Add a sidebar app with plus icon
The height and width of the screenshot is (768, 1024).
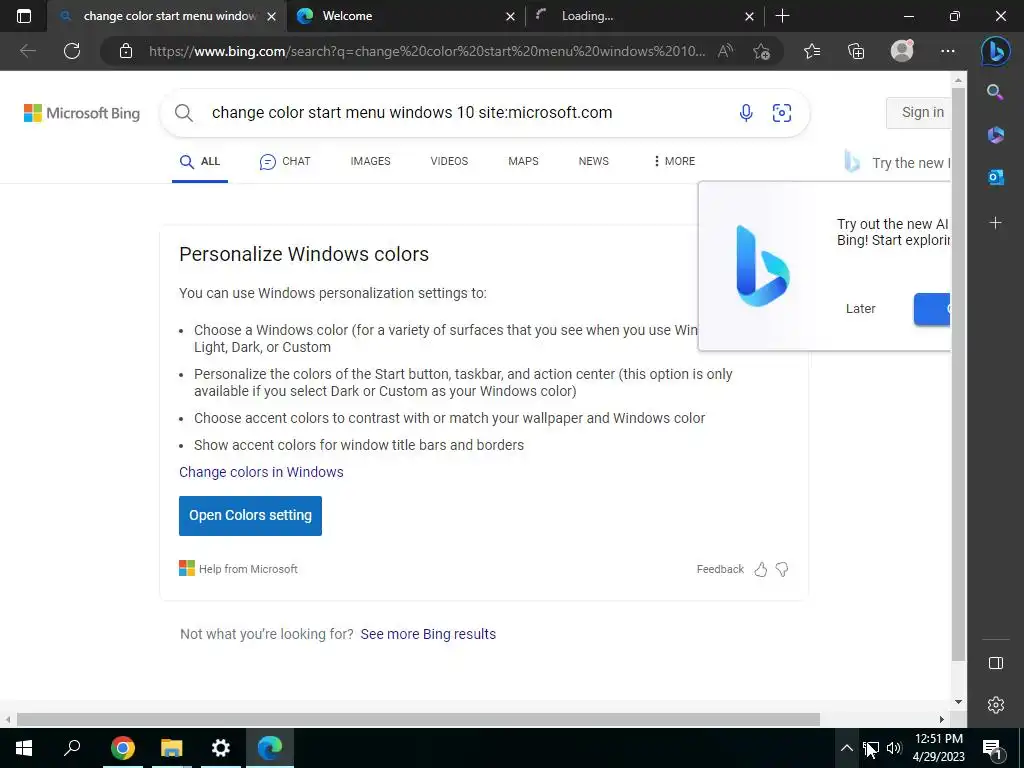tap(995, 223)
